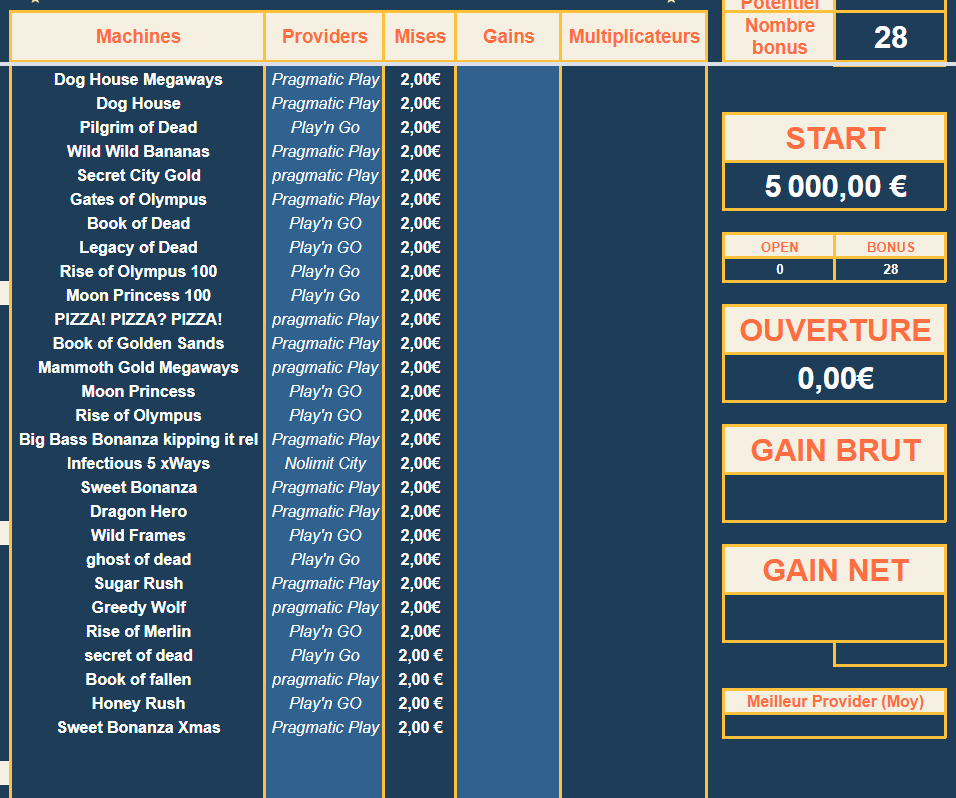
Task: Click the 0,00€ ouverture value
Action: [835, 378]
